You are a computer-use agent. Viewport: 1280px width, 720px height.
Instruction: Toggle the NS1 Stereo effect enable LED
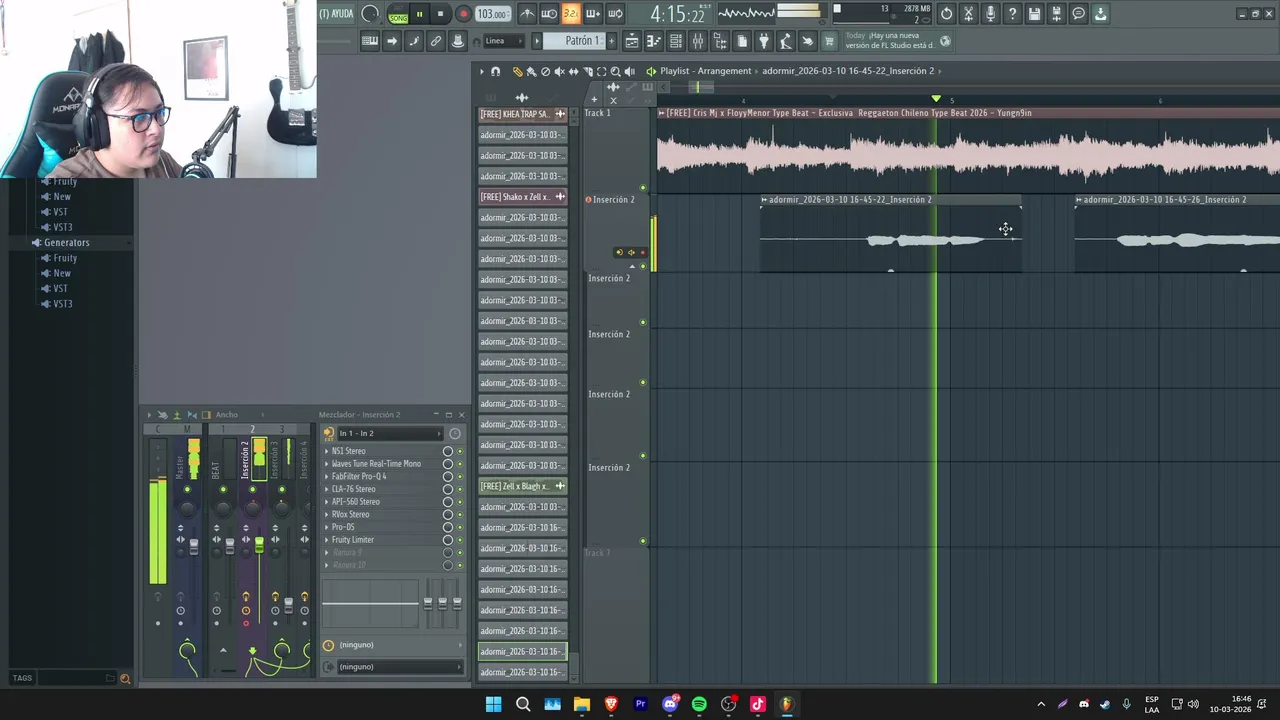pyautogui.click(x=460, y=451)
